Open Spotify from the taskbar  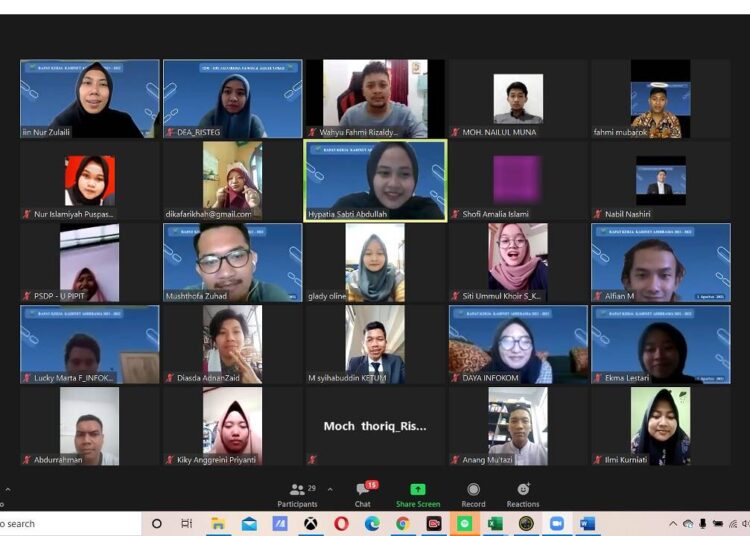point(464,524)
